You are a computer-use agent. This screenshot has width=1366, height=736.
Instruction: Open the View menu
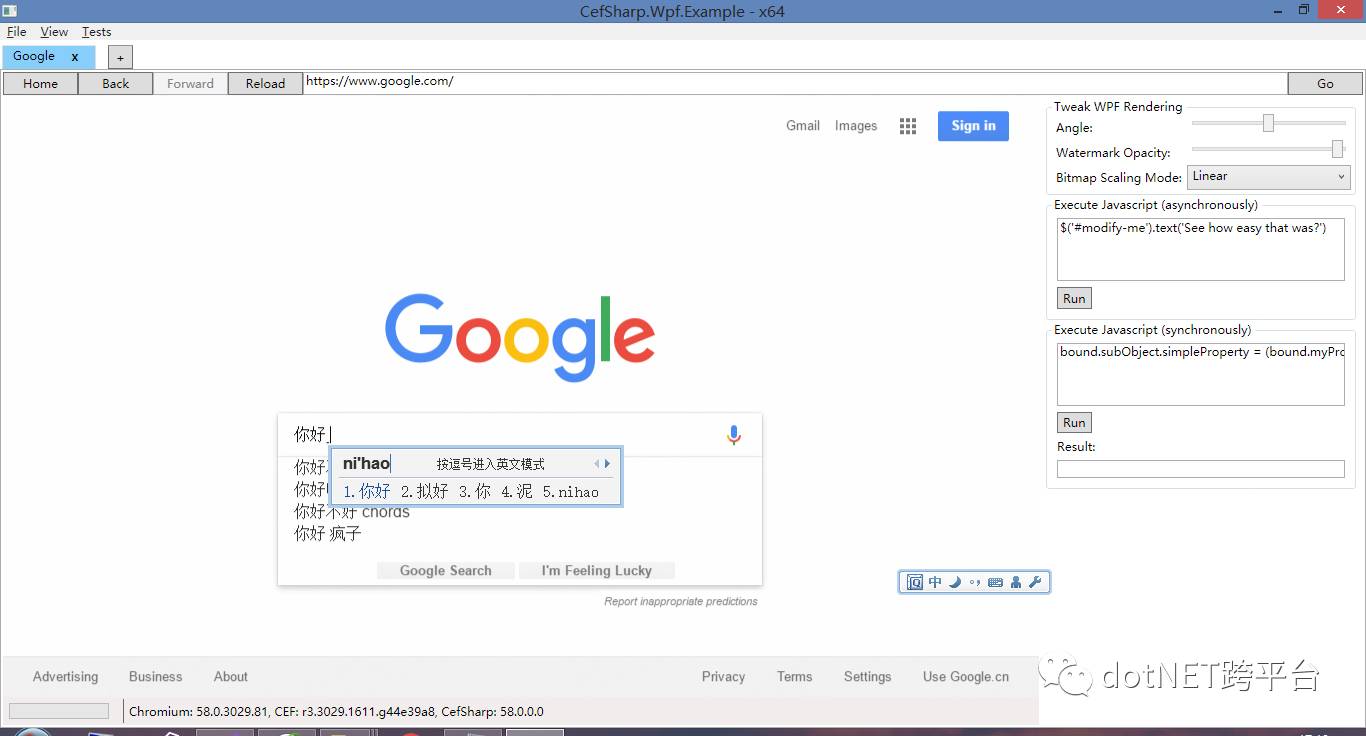pyautogui.click(x=54, y=32)
